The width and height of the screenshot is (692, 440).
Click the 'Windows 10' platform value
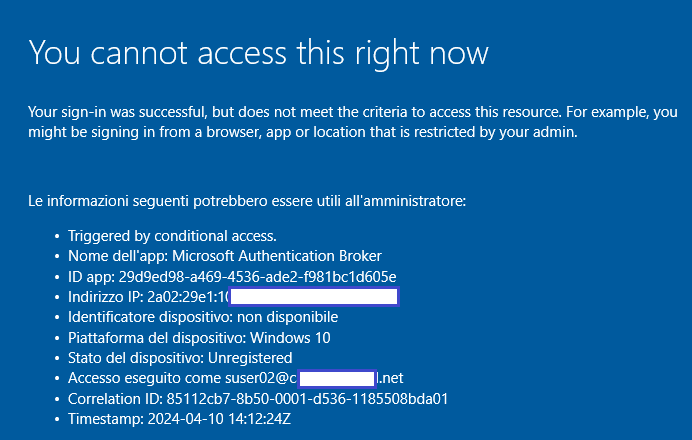(290, 338)
